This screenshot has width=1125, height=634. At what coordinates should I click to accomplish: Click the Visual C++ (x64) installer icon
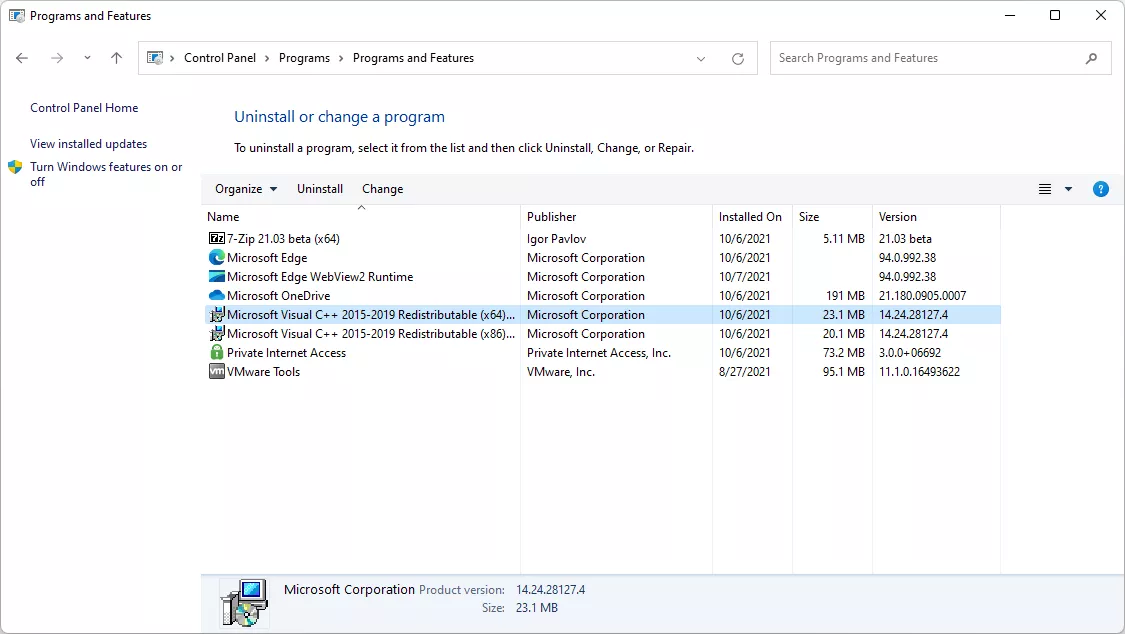[x=217, y=315]
